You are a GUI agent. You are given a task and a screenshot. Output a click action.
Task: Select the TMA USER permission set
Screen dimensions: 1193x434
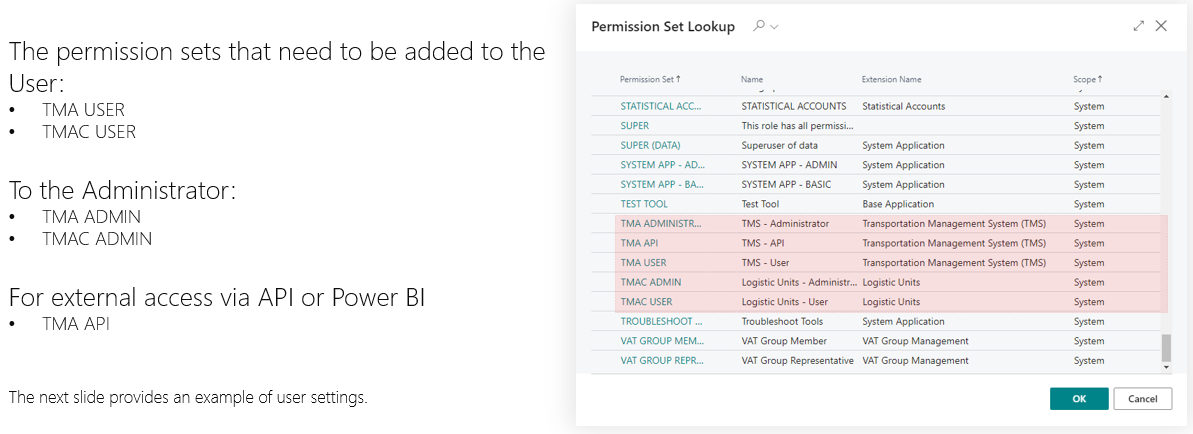click(643, 263)
